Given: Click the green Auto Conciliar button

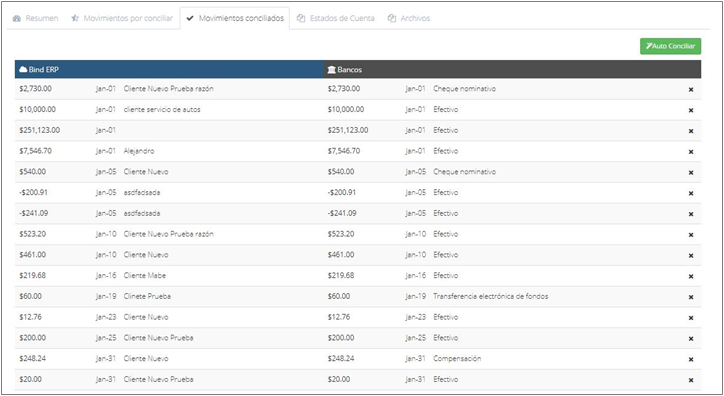Looking at the screenshot, I should [x=670, y=46].
